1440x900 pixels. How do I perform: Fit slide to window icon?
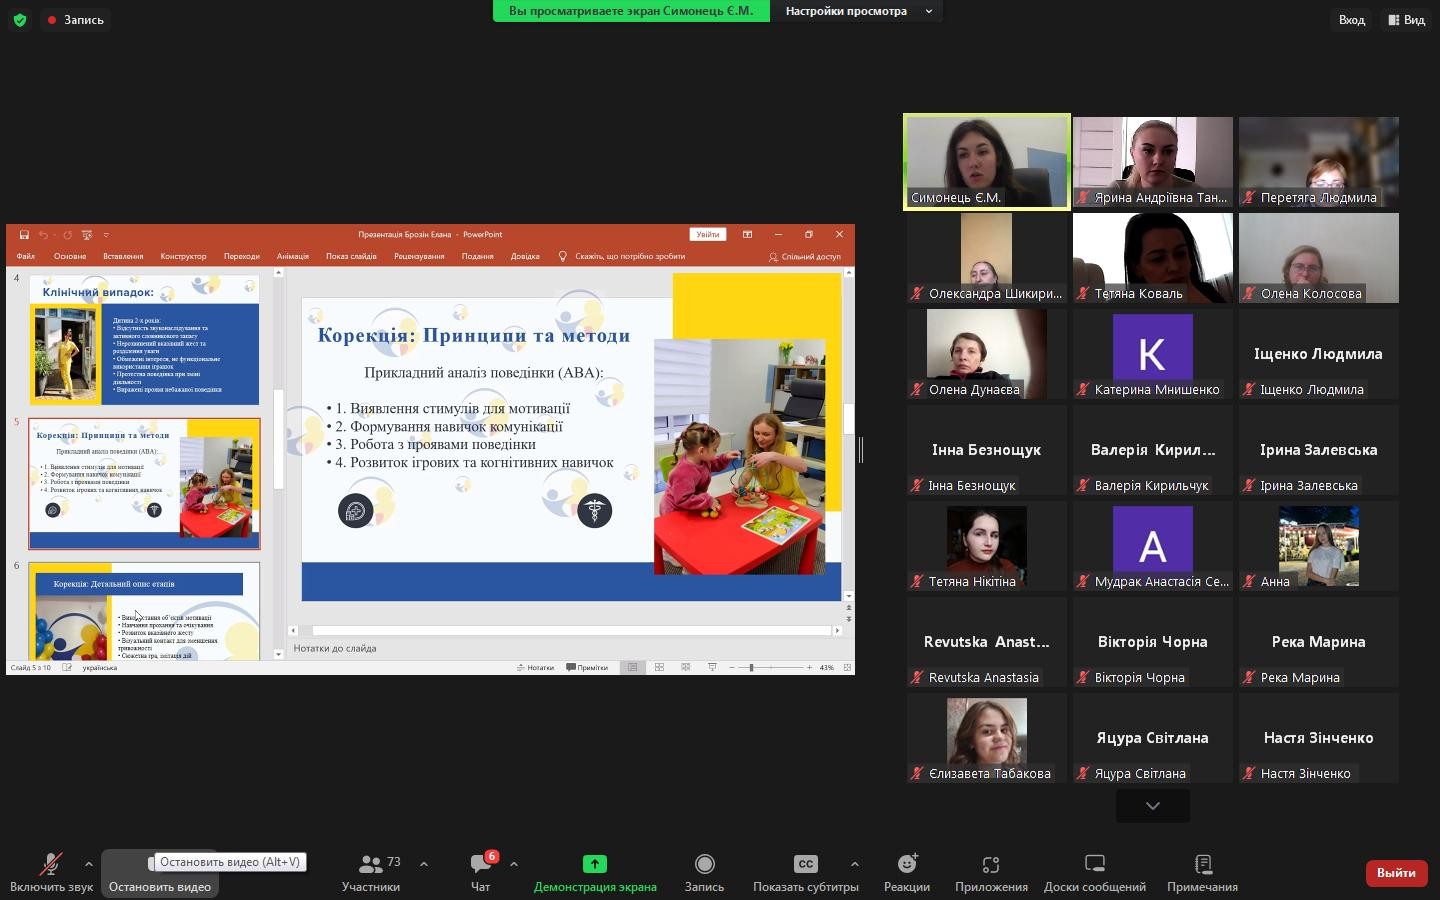(847, 667)
